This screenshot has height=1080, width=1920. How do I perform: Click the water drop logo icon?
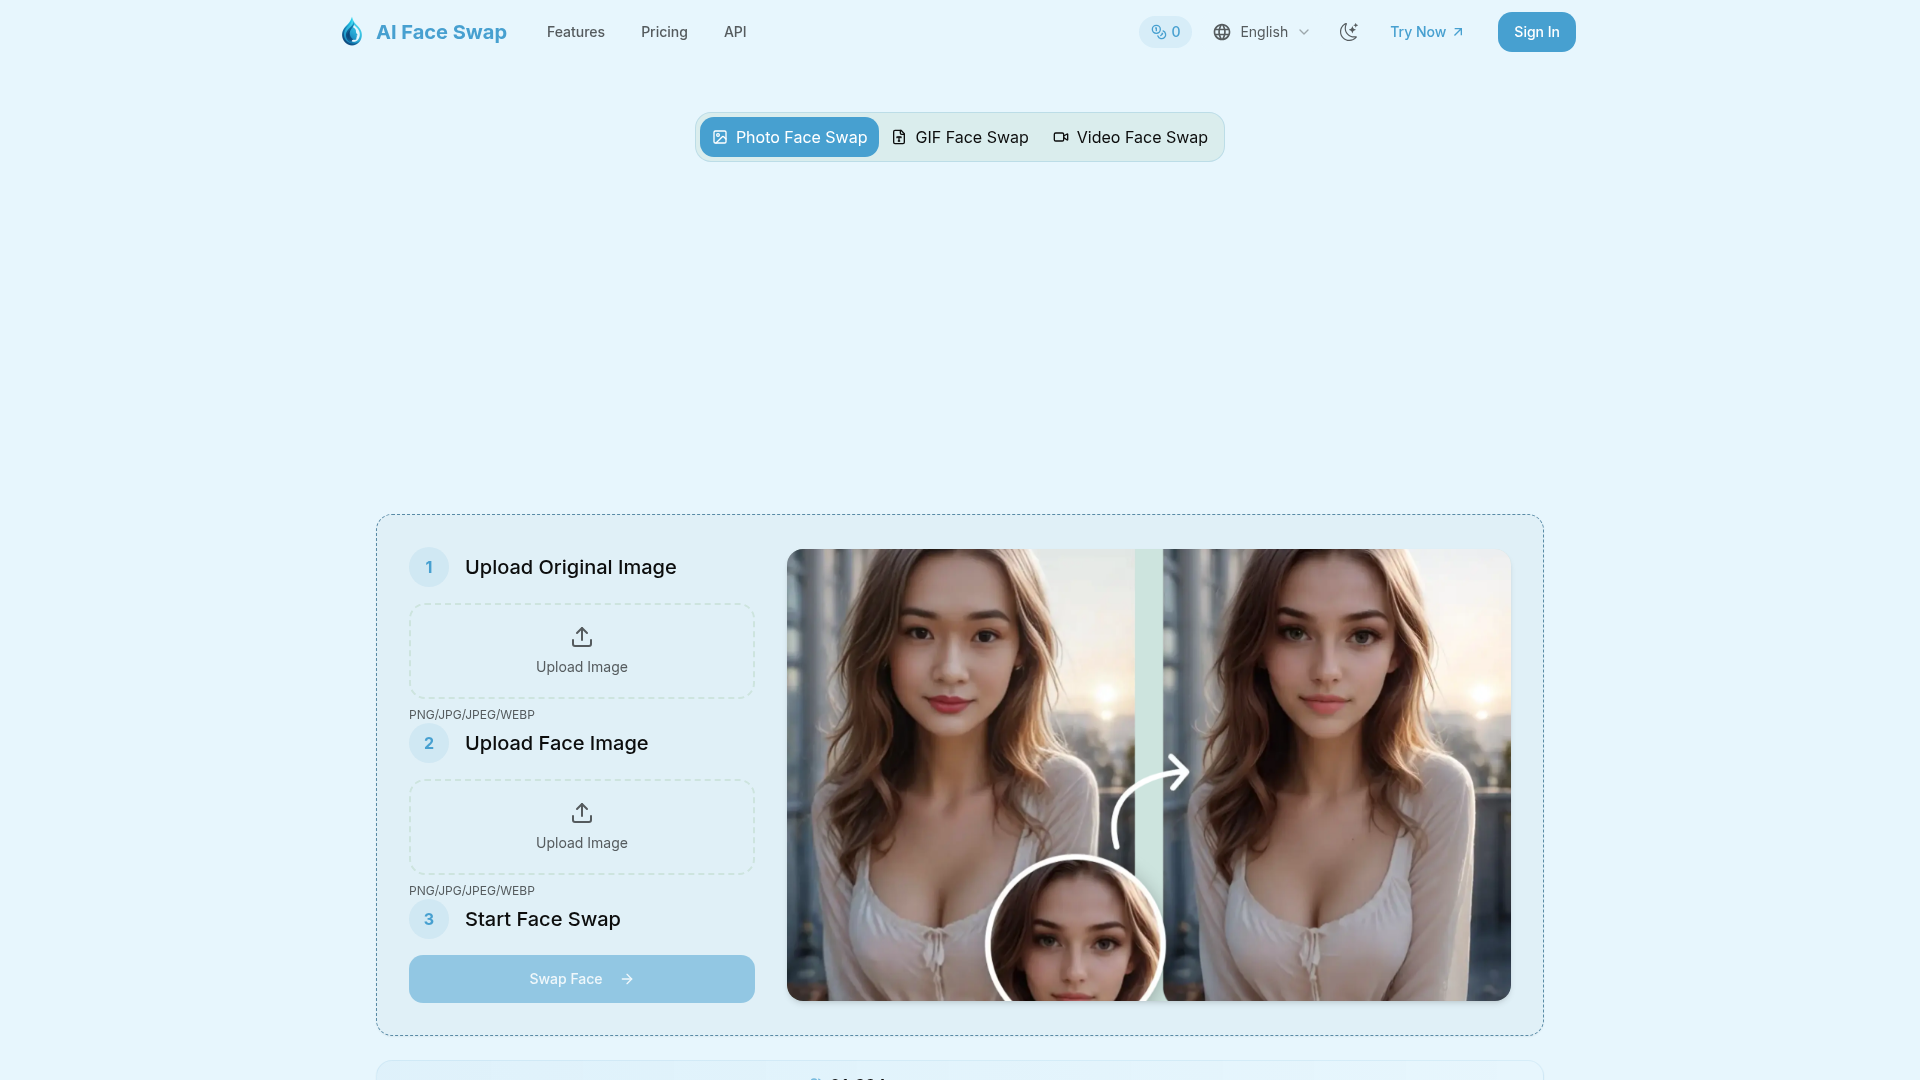tap(351, 32)
